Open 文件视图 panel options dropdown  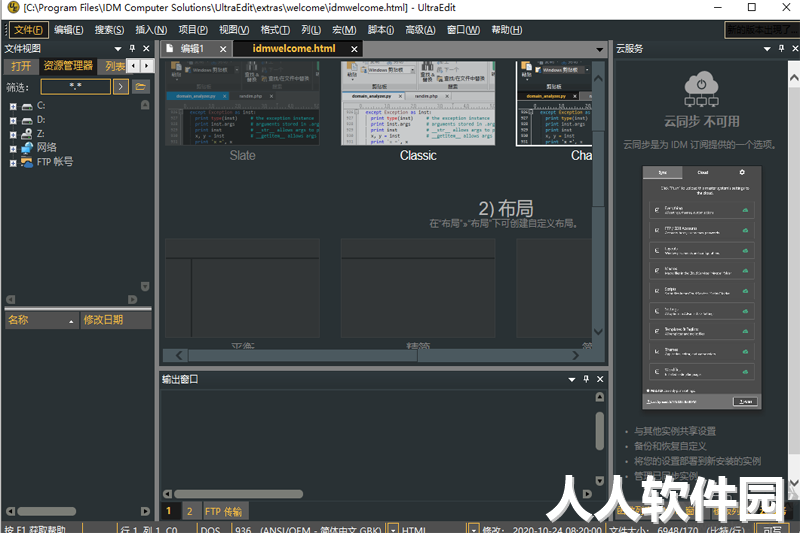tap(118, 49)
